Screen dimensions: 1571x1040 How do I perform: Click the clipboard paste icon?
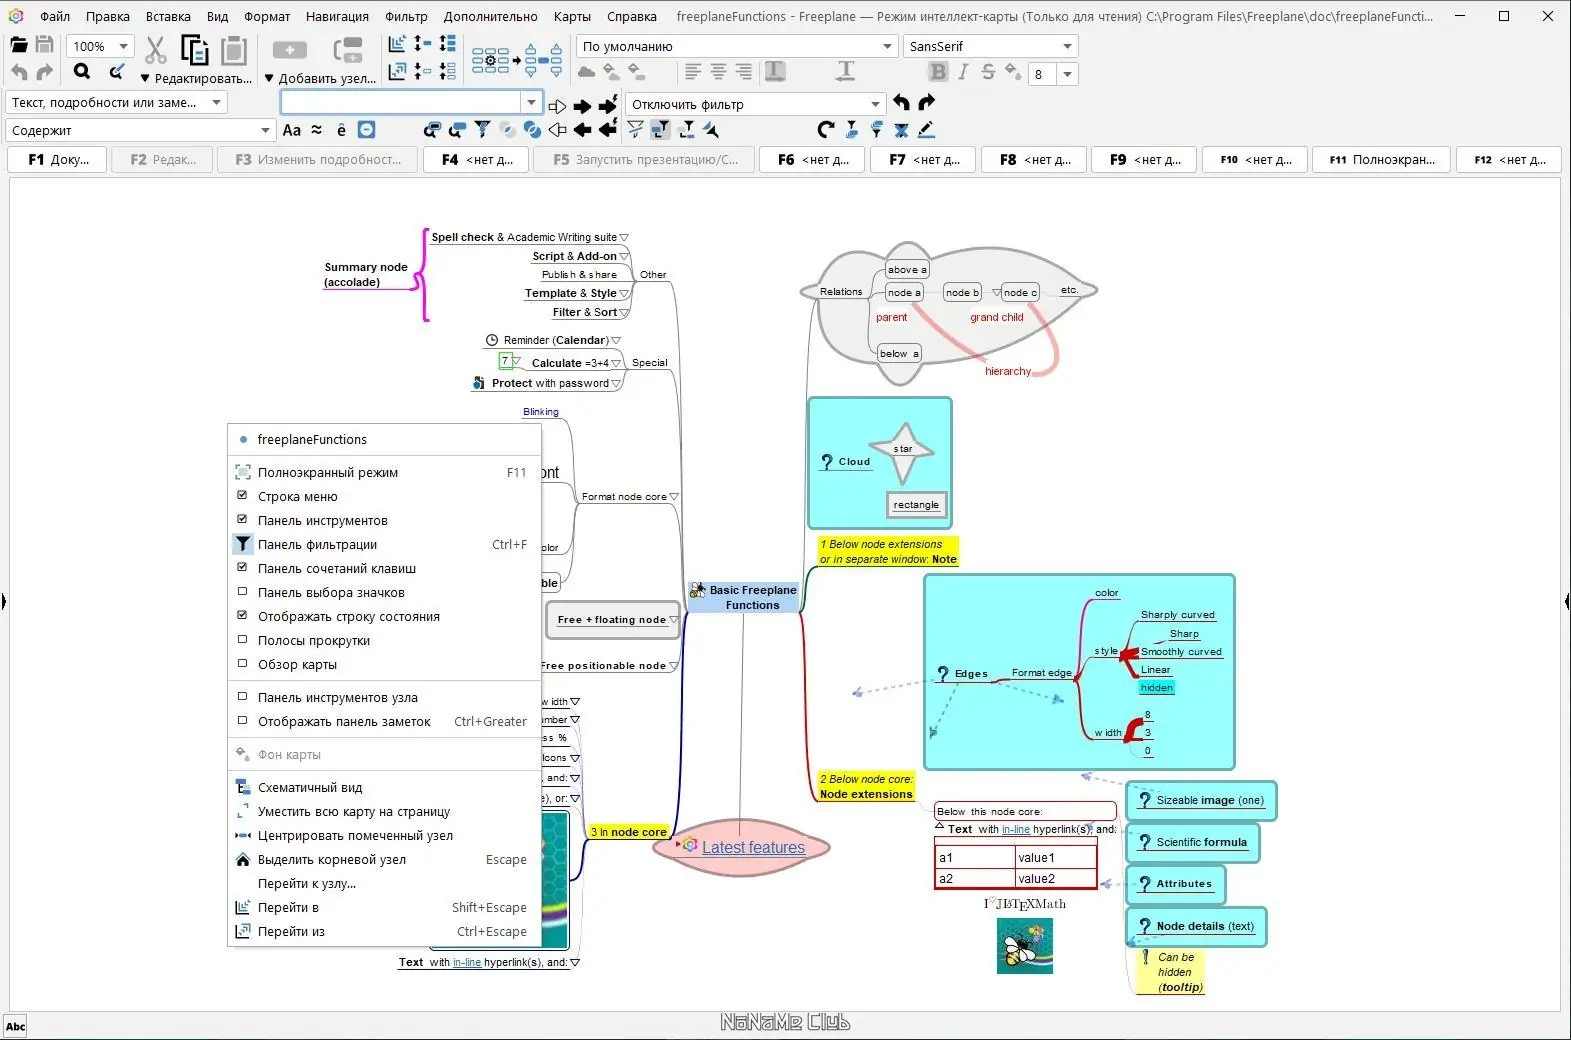tap(233, 50)
